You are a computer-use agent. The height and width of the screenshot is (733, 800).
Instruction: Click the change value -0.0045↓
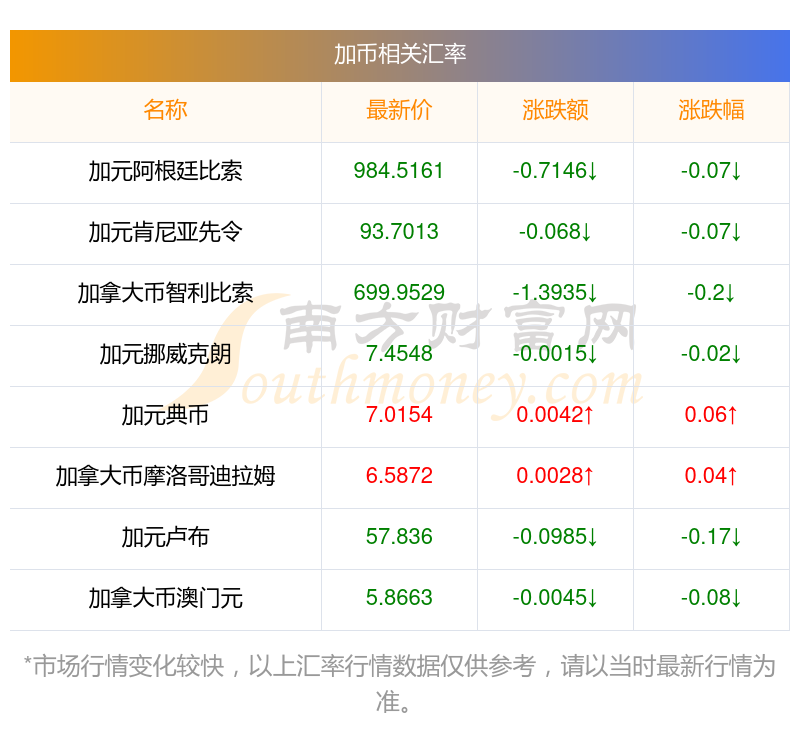point(555,598)
